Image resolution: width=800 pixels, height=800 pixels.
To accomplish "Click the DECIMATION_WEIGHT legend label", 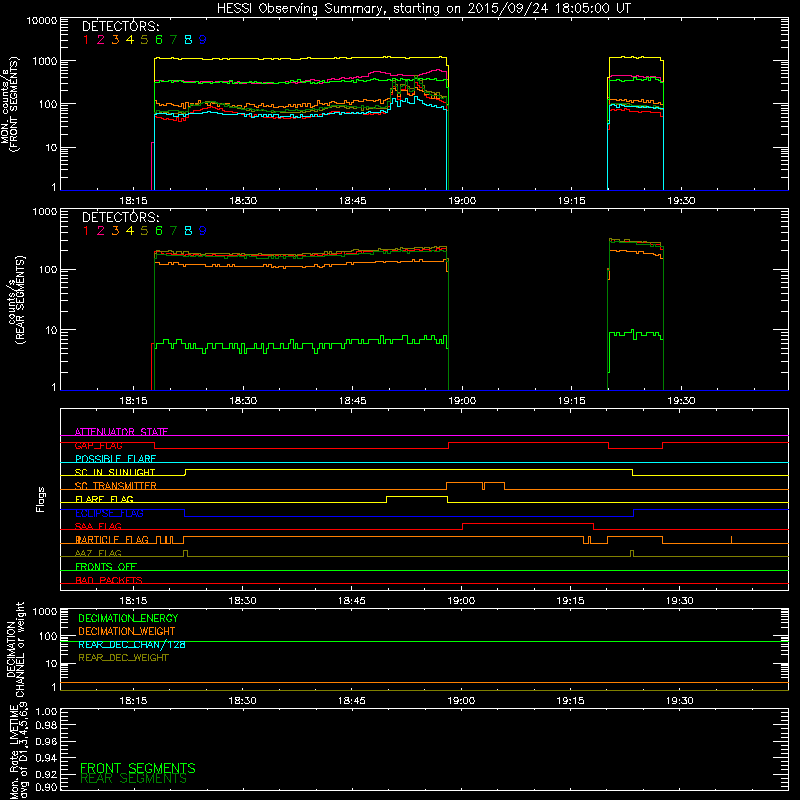I will click(127, 632).
